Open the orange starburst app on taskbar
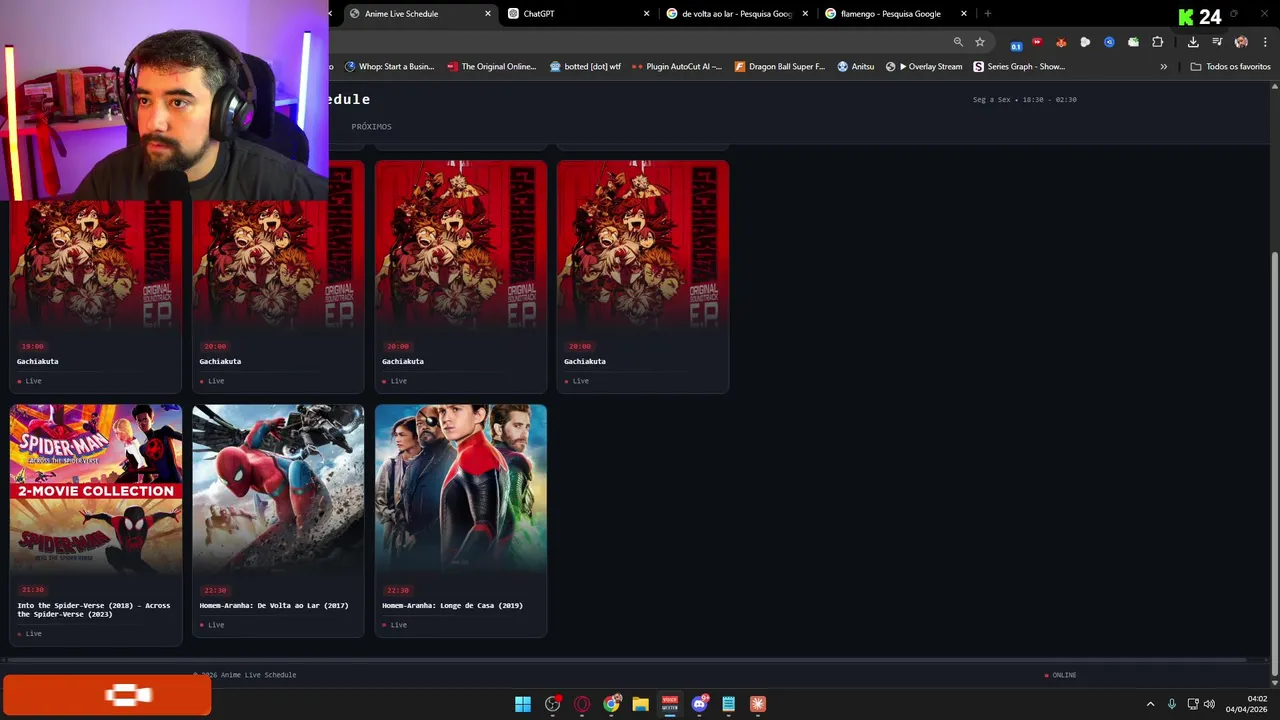 758,704
